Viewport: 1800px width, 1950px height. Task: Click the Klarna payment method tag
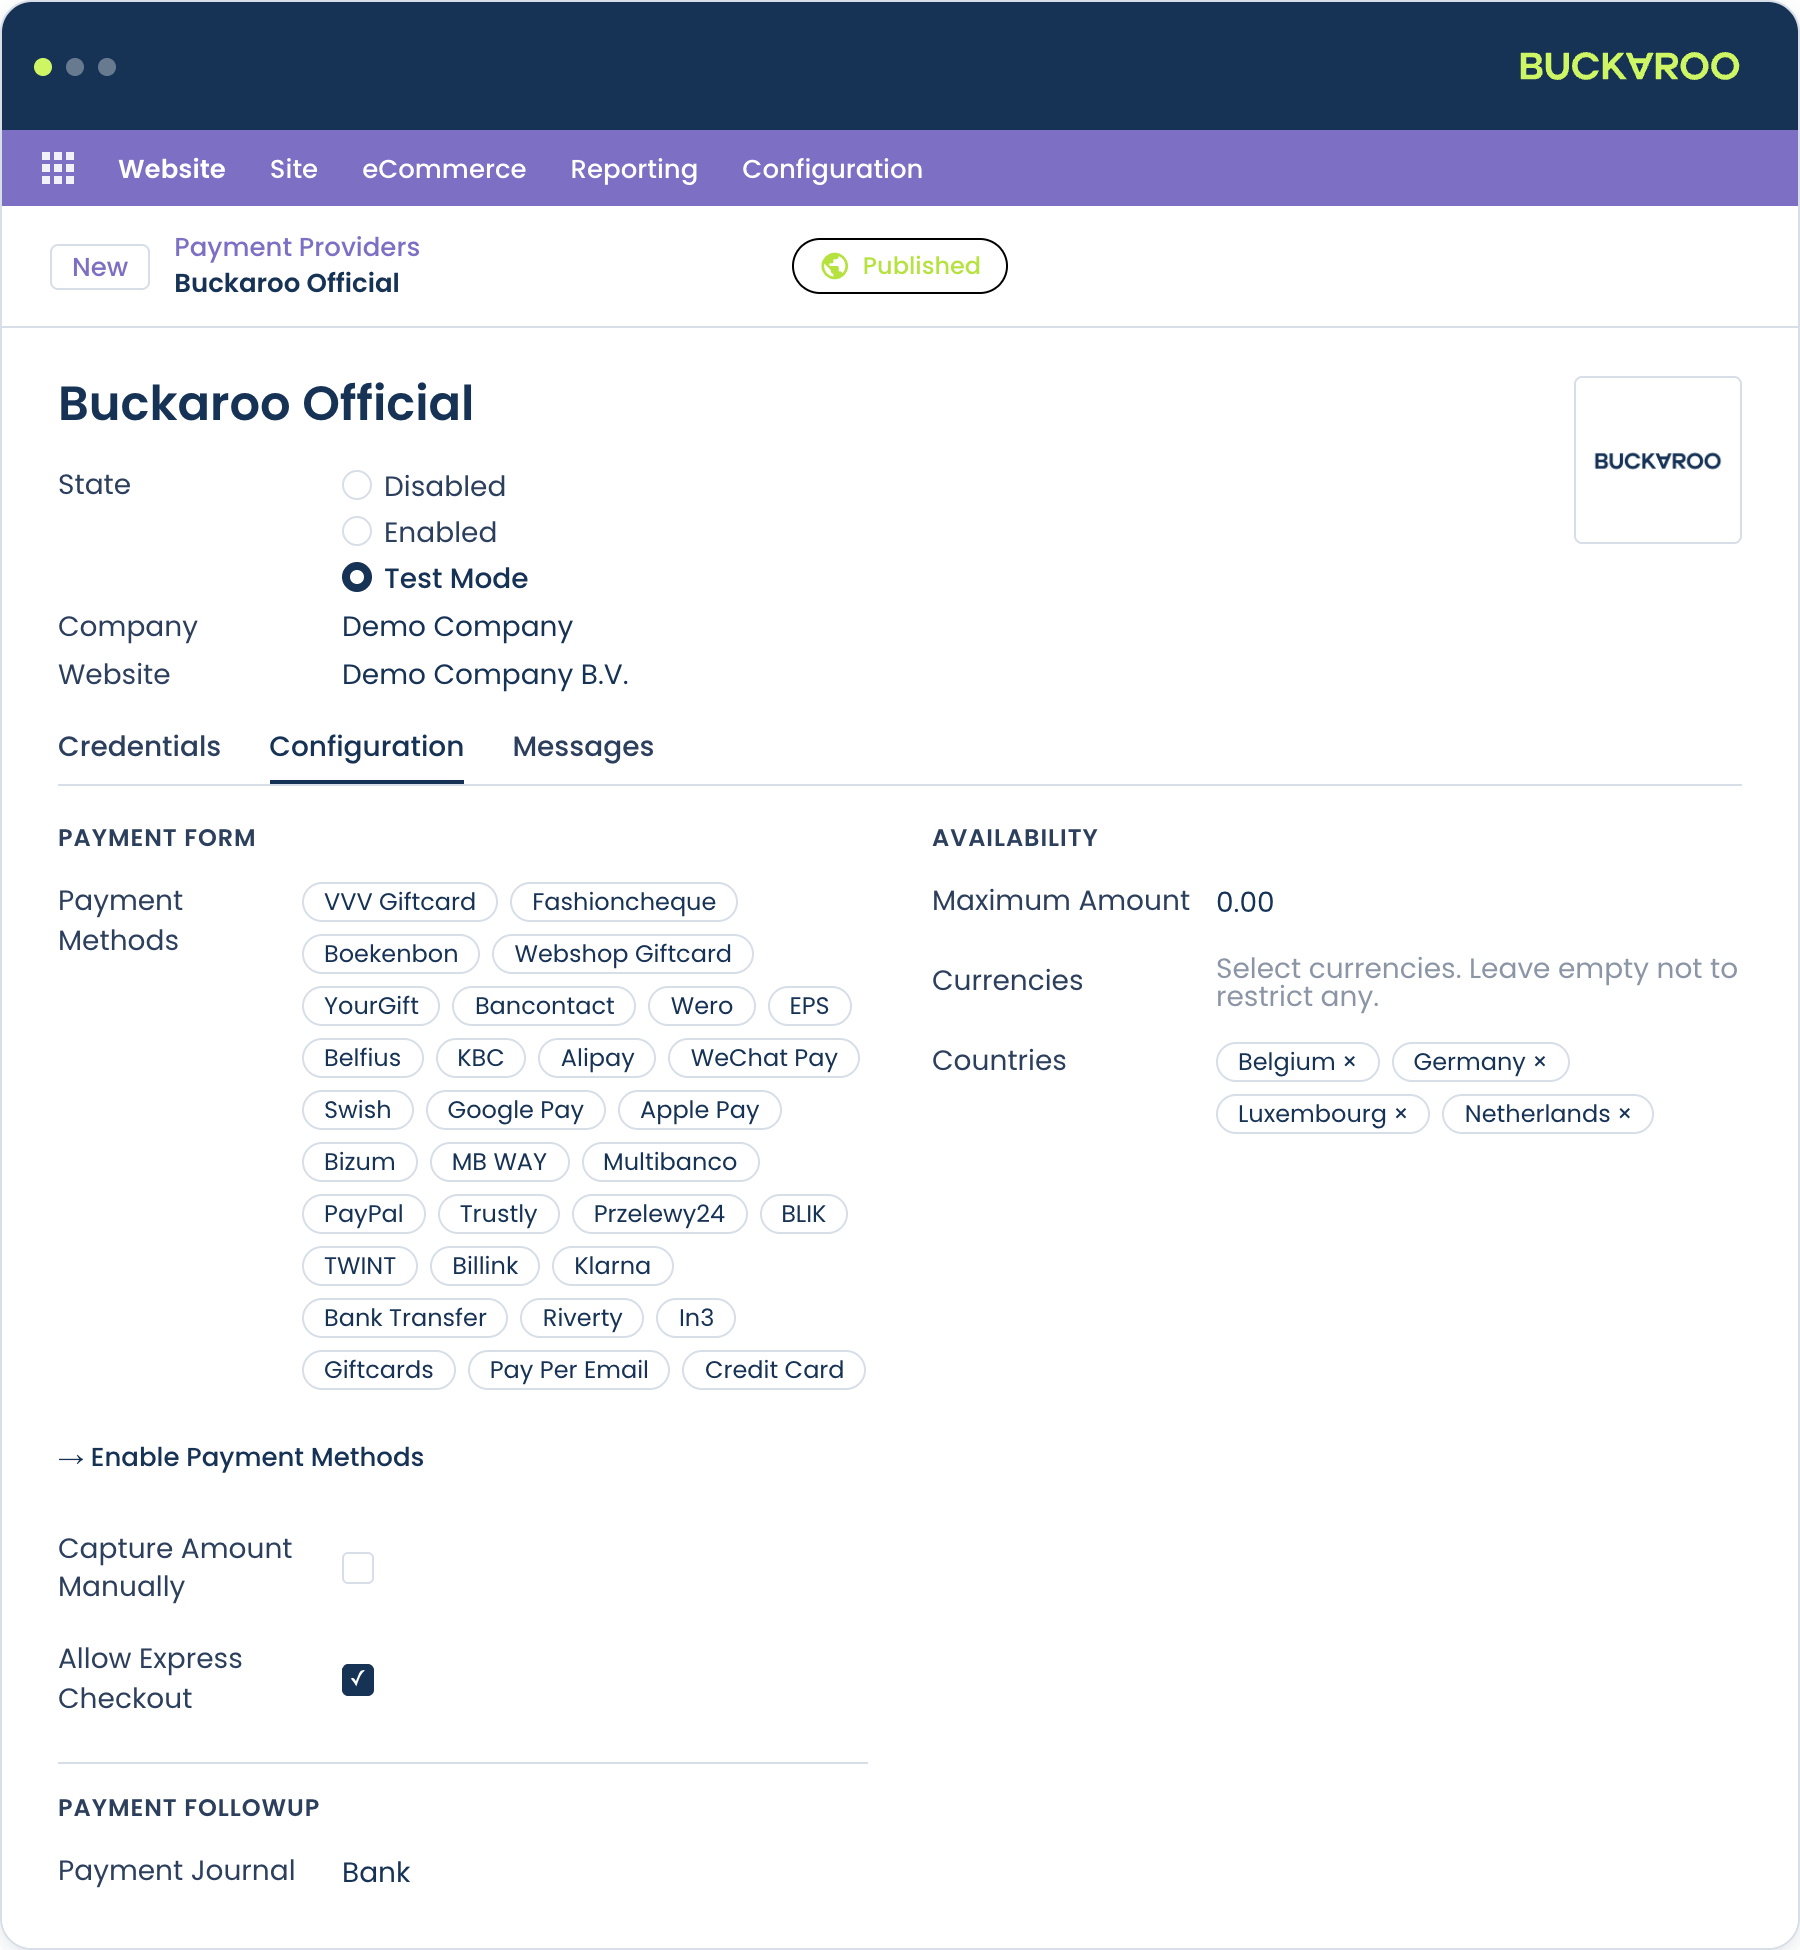613,1266
